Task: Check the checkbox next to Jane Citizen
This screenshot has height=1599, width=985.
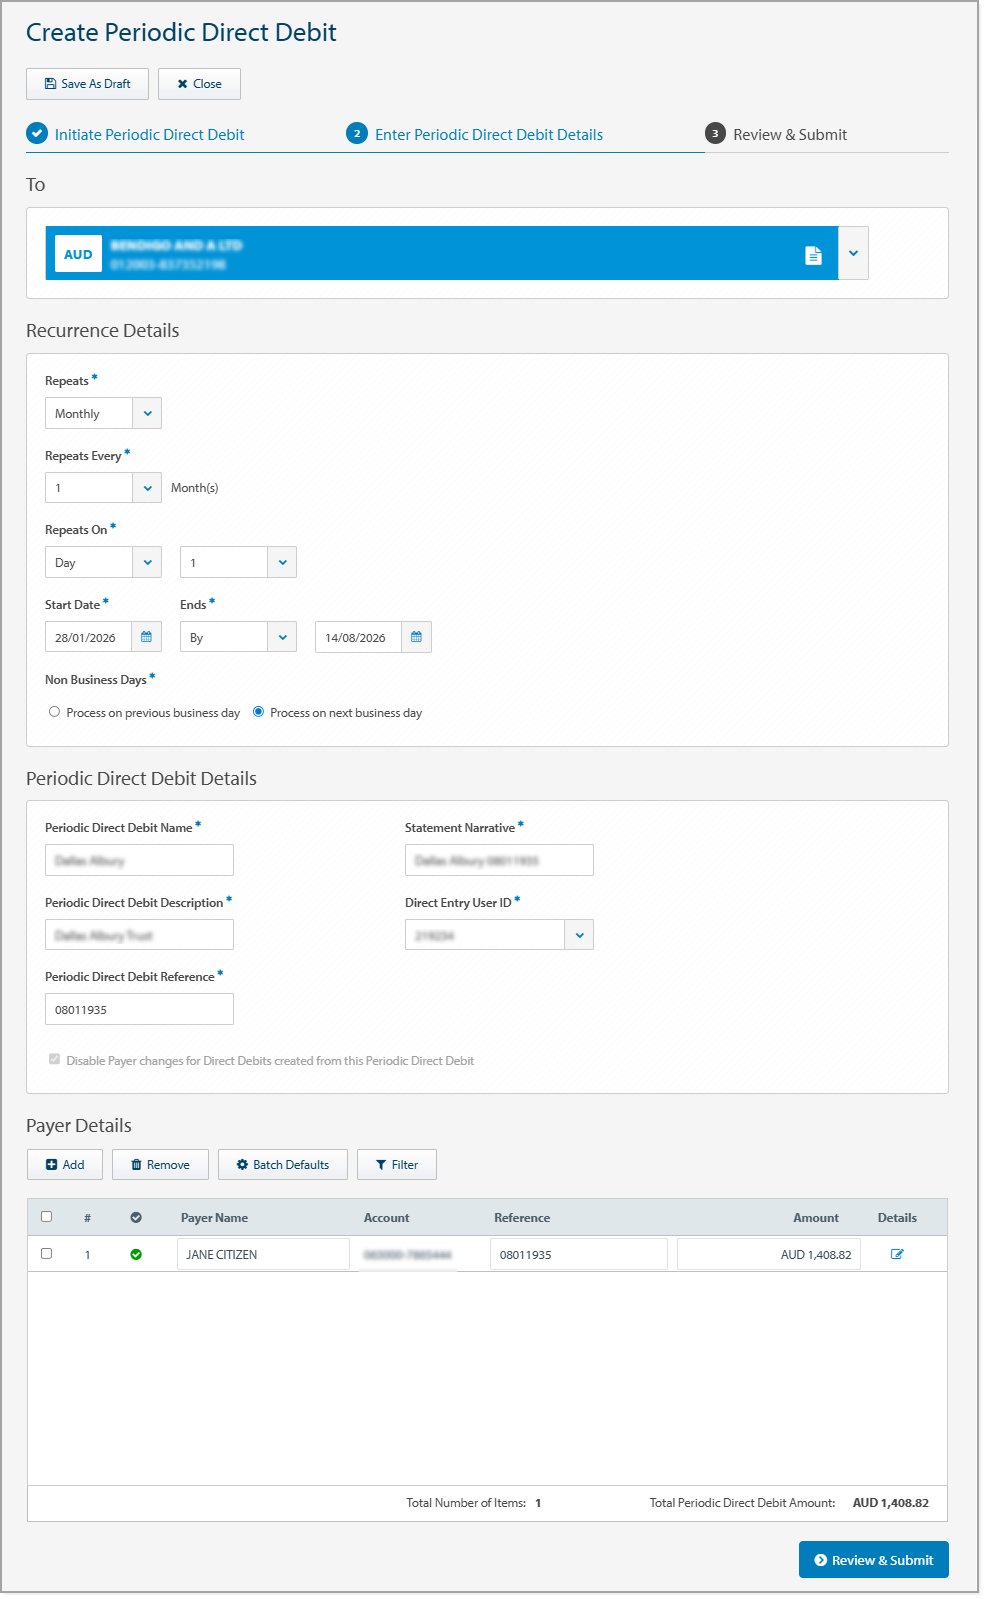Action: pos(47,1253)
